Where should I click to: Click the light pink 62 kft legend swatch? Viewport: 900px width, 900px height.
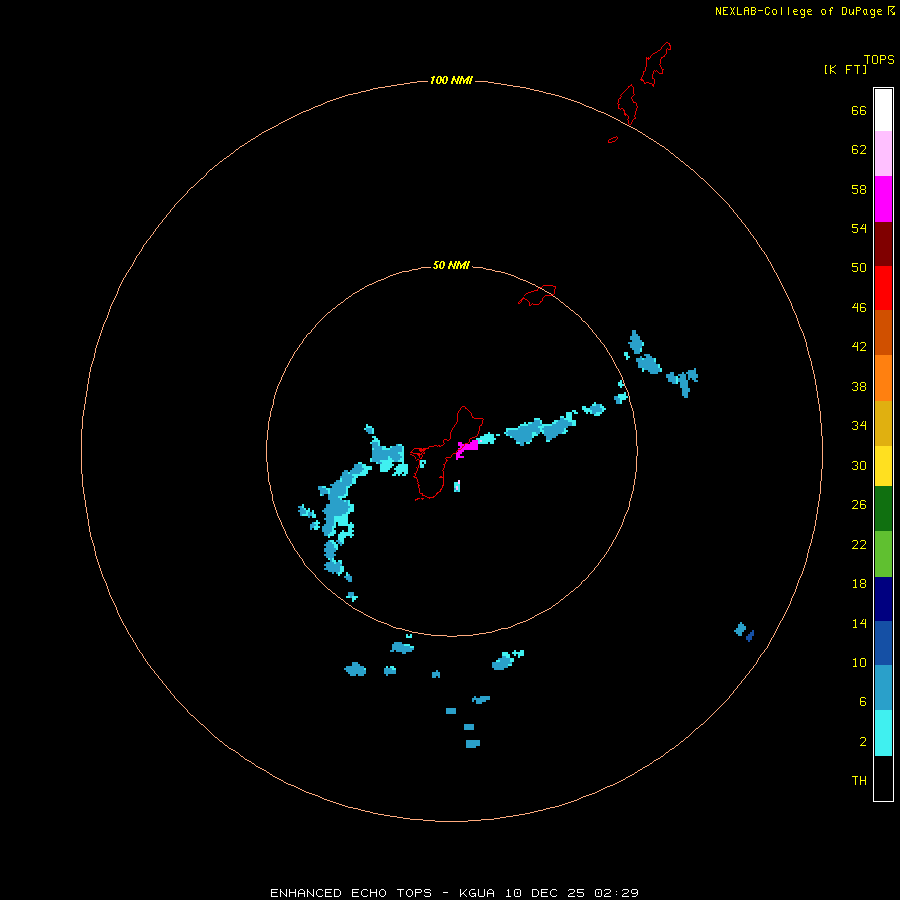click(883, 153)
